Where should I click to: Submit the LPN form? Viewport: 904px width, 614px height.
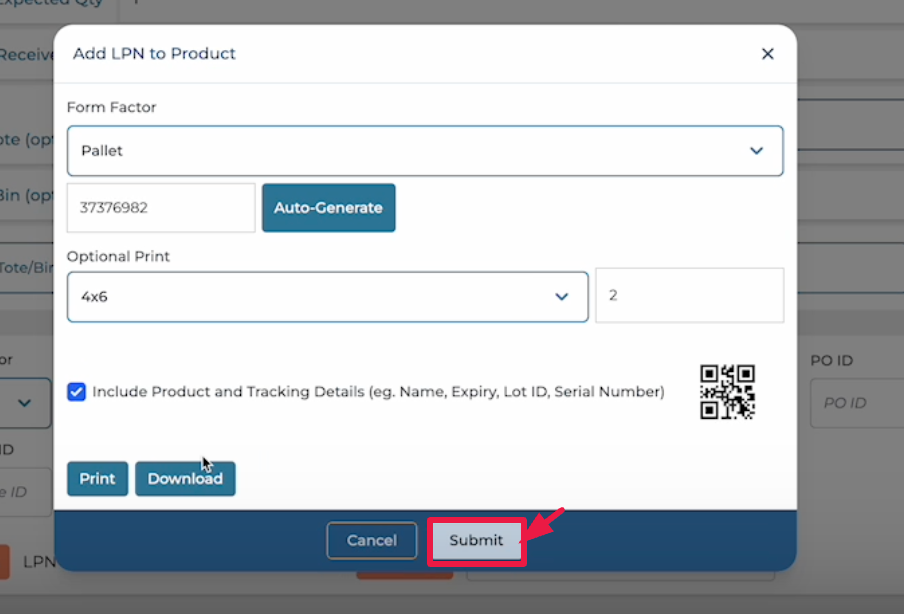click(x=476, y=541)
